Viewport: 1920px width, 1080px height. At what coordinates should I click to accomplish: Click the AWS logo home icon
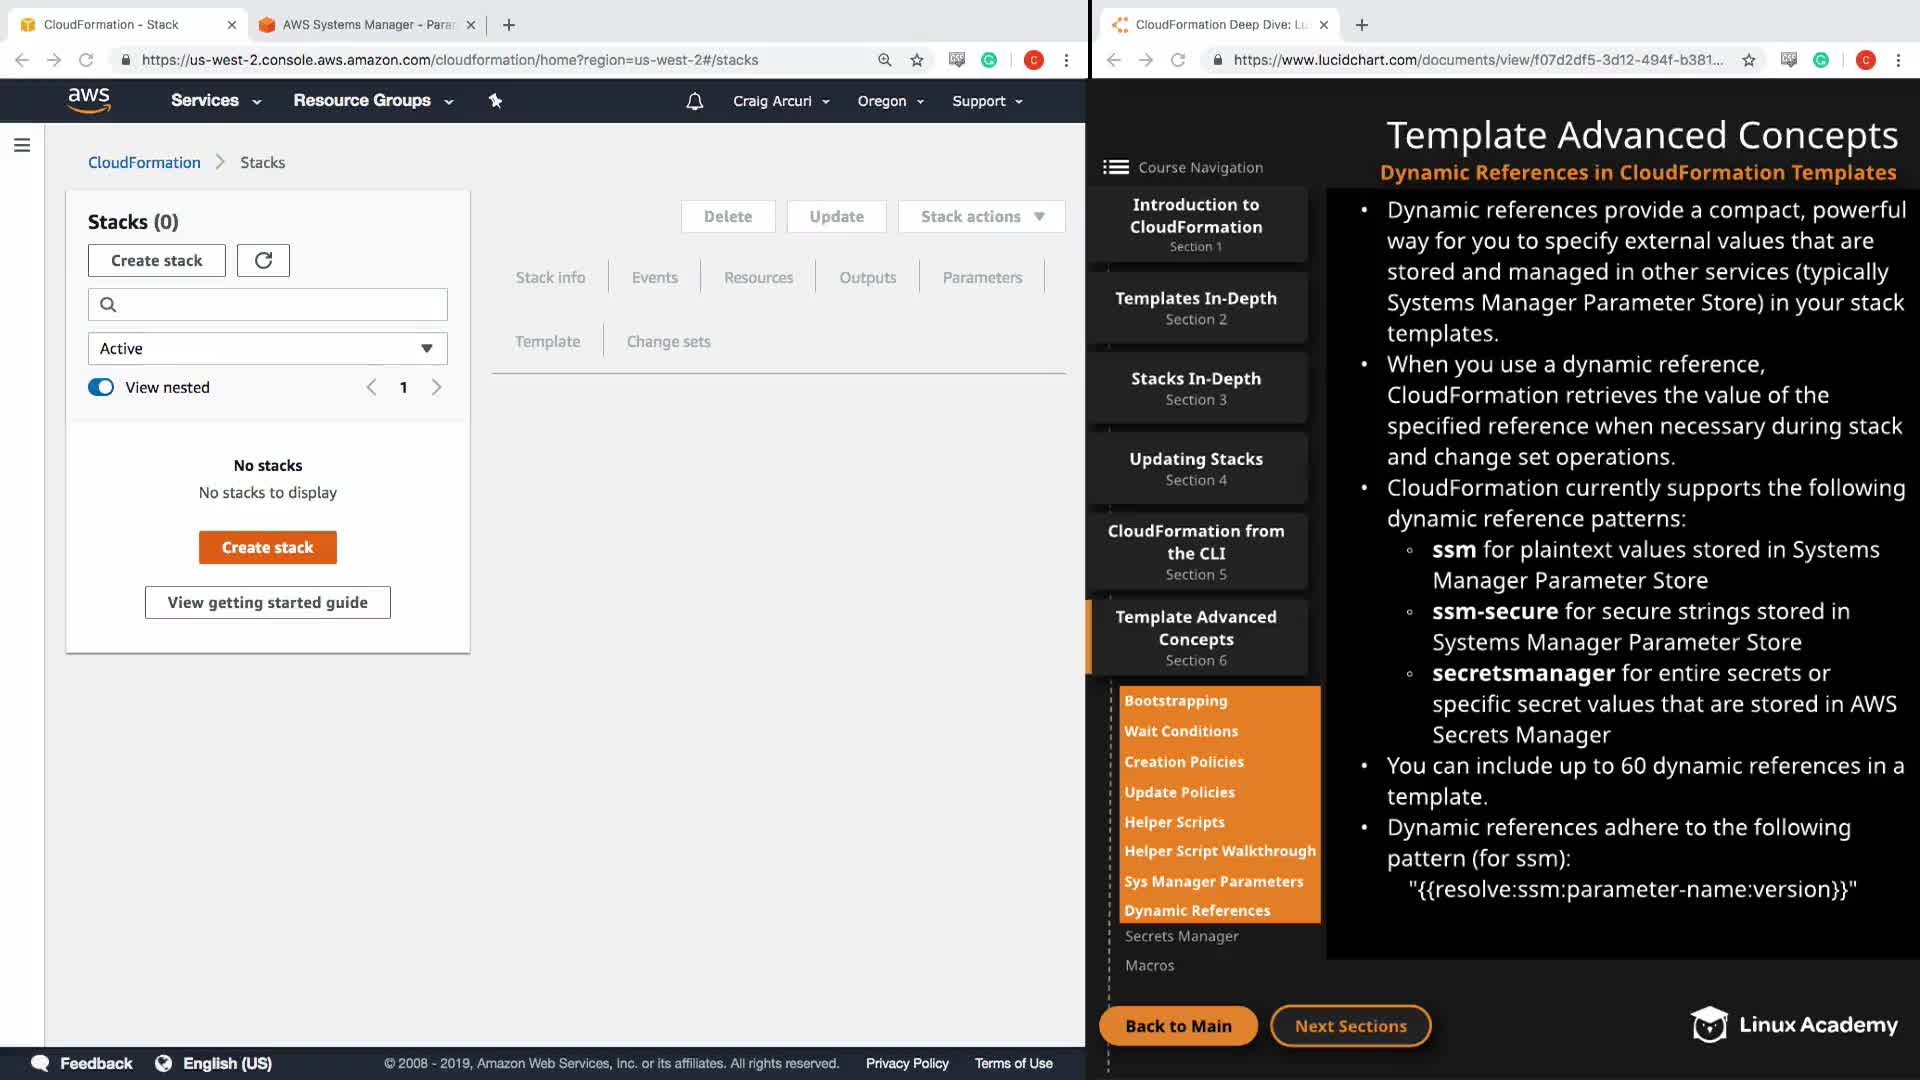[x=89, y=100]
